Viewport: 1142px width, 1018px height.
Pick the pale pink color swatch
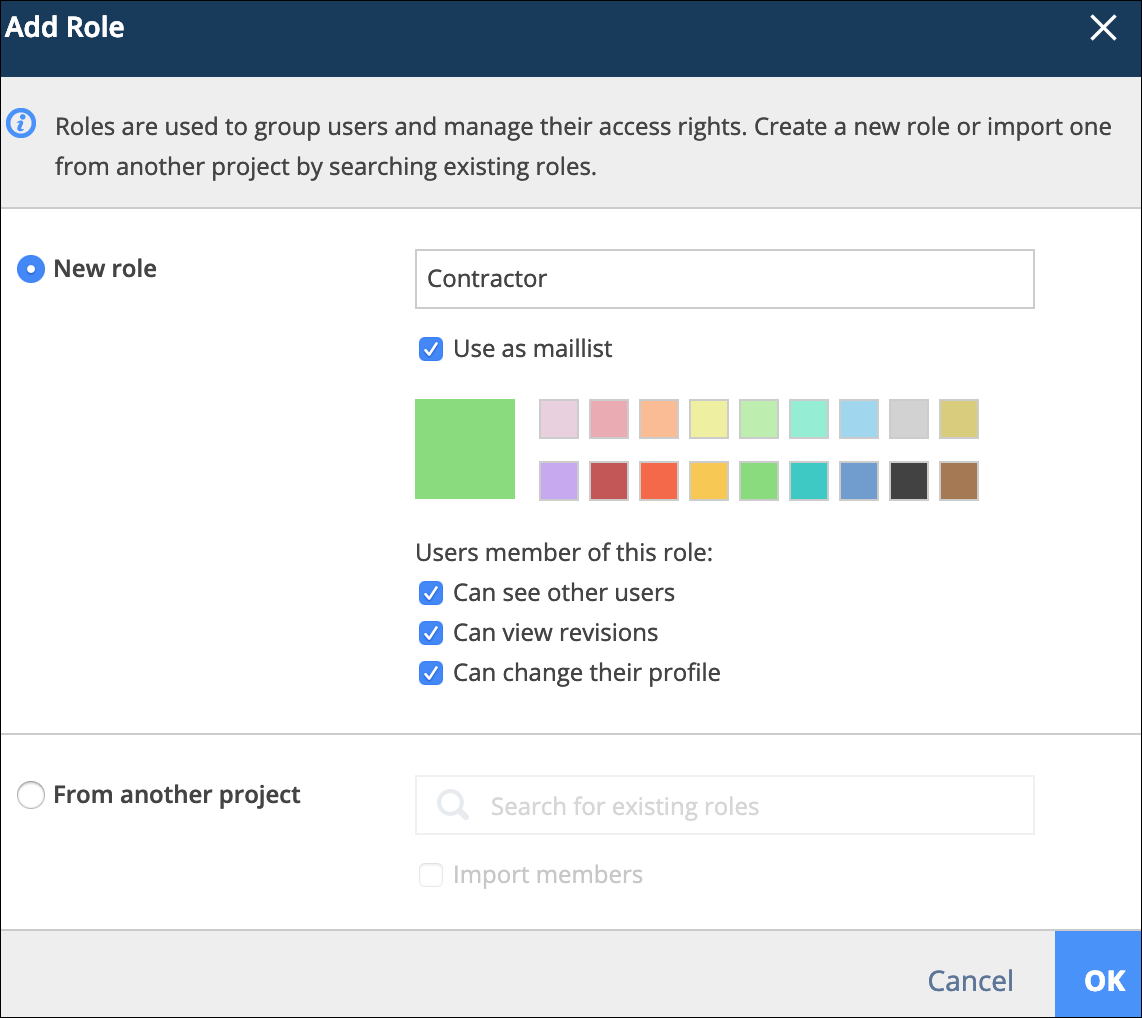click(x=559, y=419)
